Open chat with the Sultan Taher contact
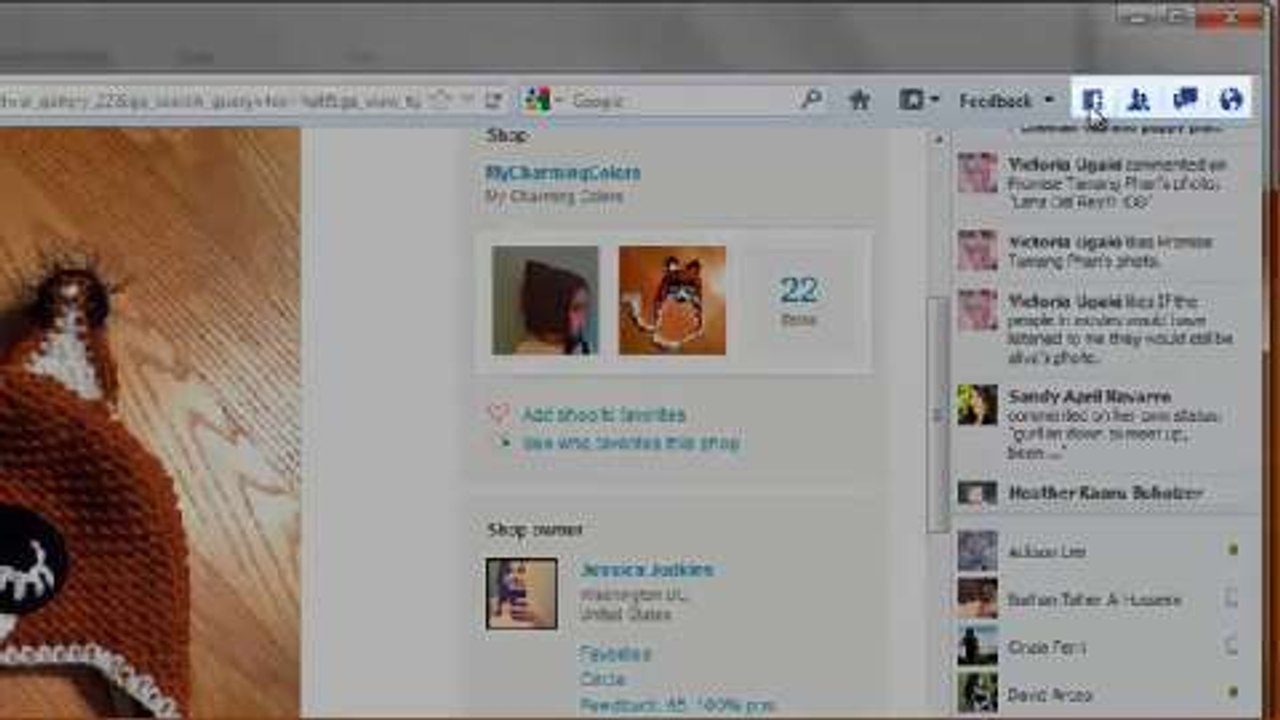This screenshot has height=720, width=1280. click(x=1104, y=599)
